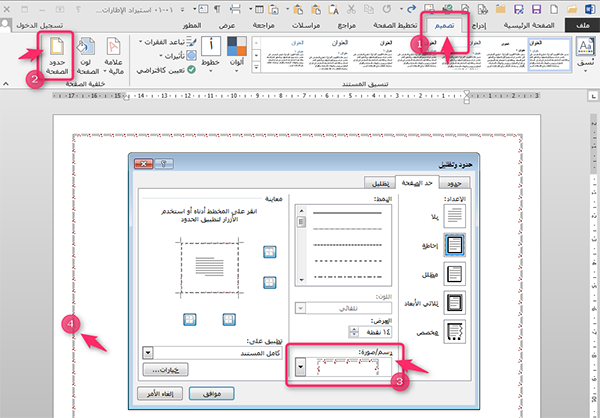Image resolution: width=600 pixels, height=418 pixels.
Task: Open Watermark (علامة مائية) menu
Action: pyautogui.click(x=113, y=56)
